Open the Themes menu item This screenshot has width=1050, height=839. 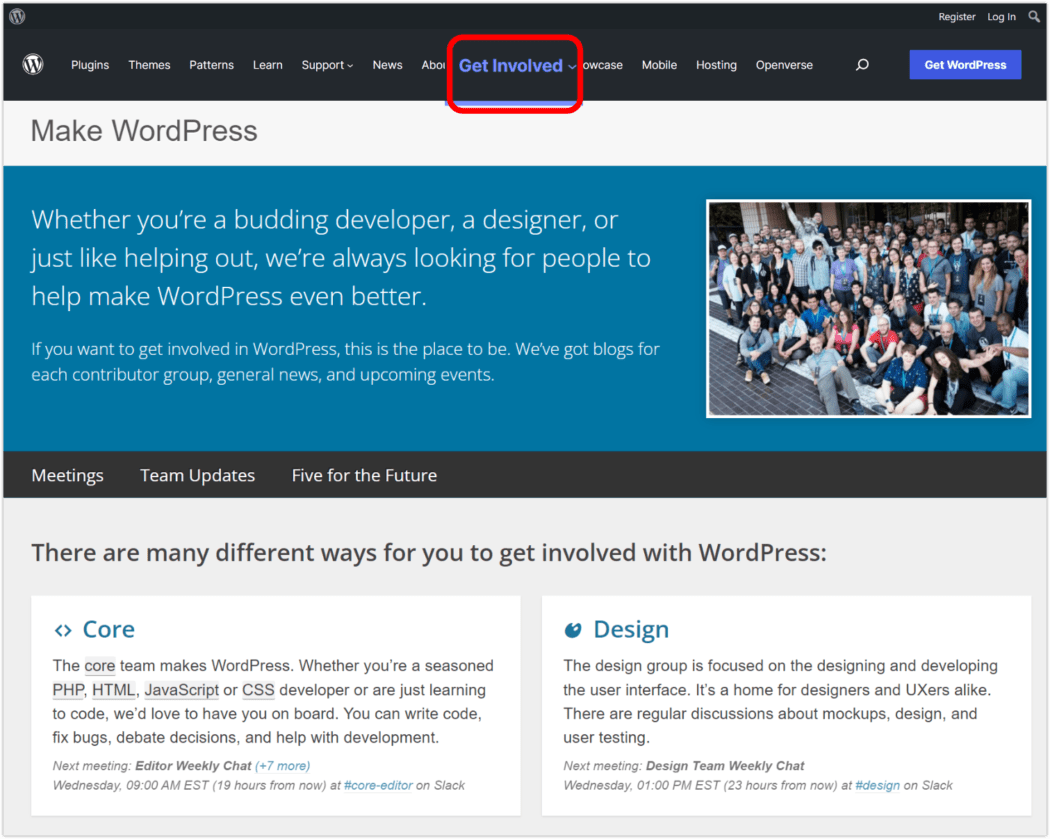(149, 65)
